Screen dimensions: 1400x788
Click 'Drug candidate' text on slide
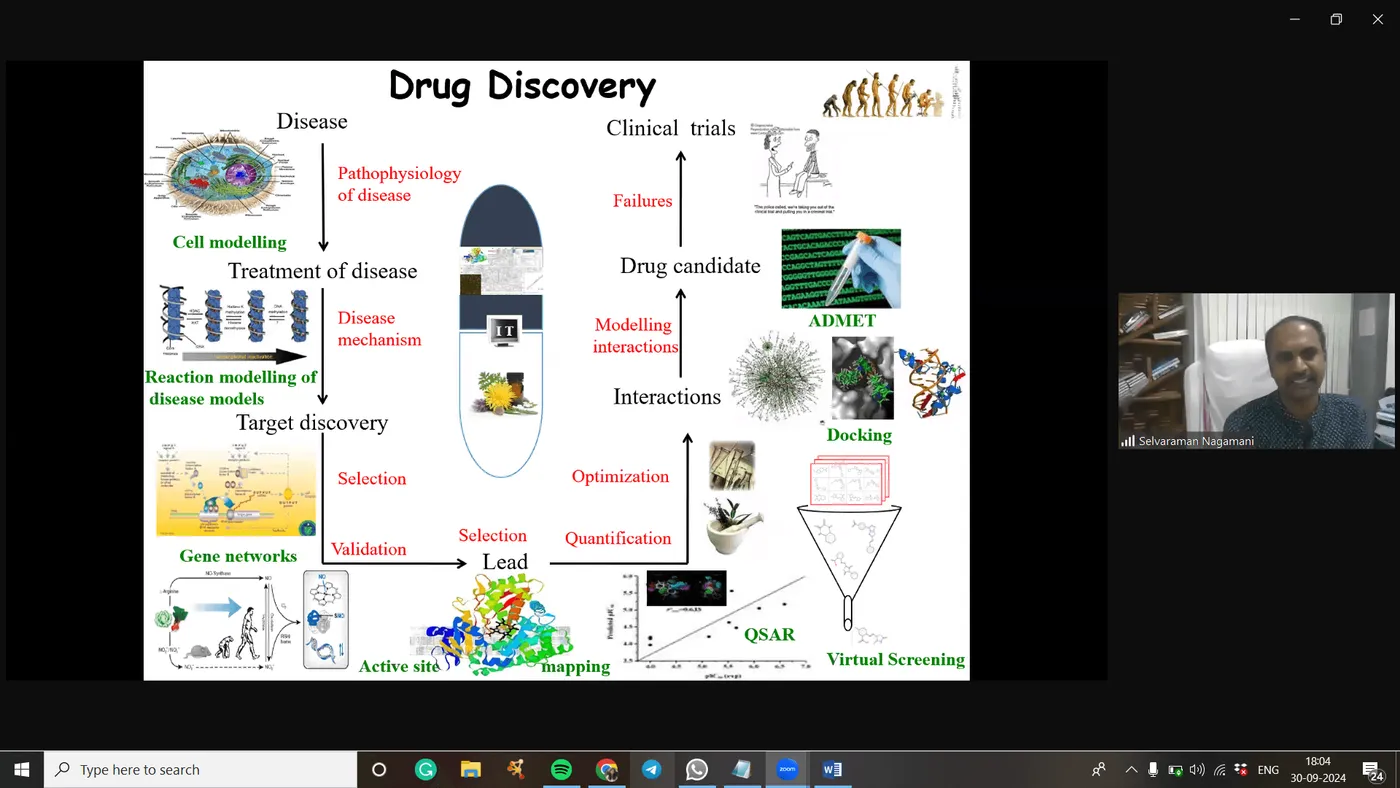pyautogui.click(x=690, y=266)
